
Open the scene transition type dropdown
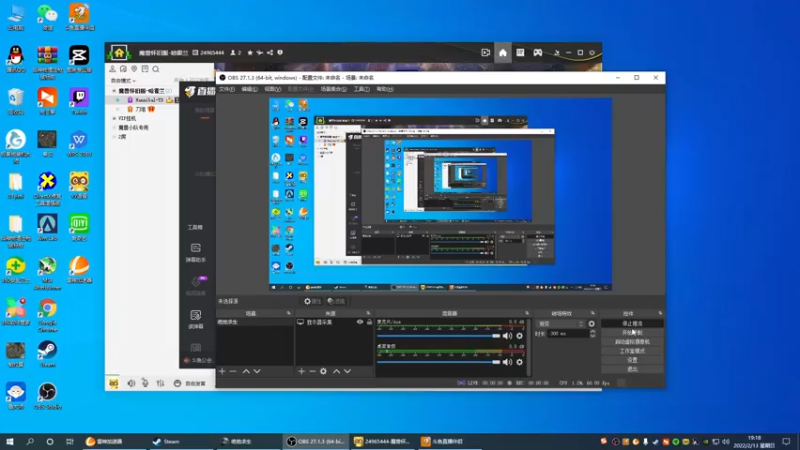[560, 323]
